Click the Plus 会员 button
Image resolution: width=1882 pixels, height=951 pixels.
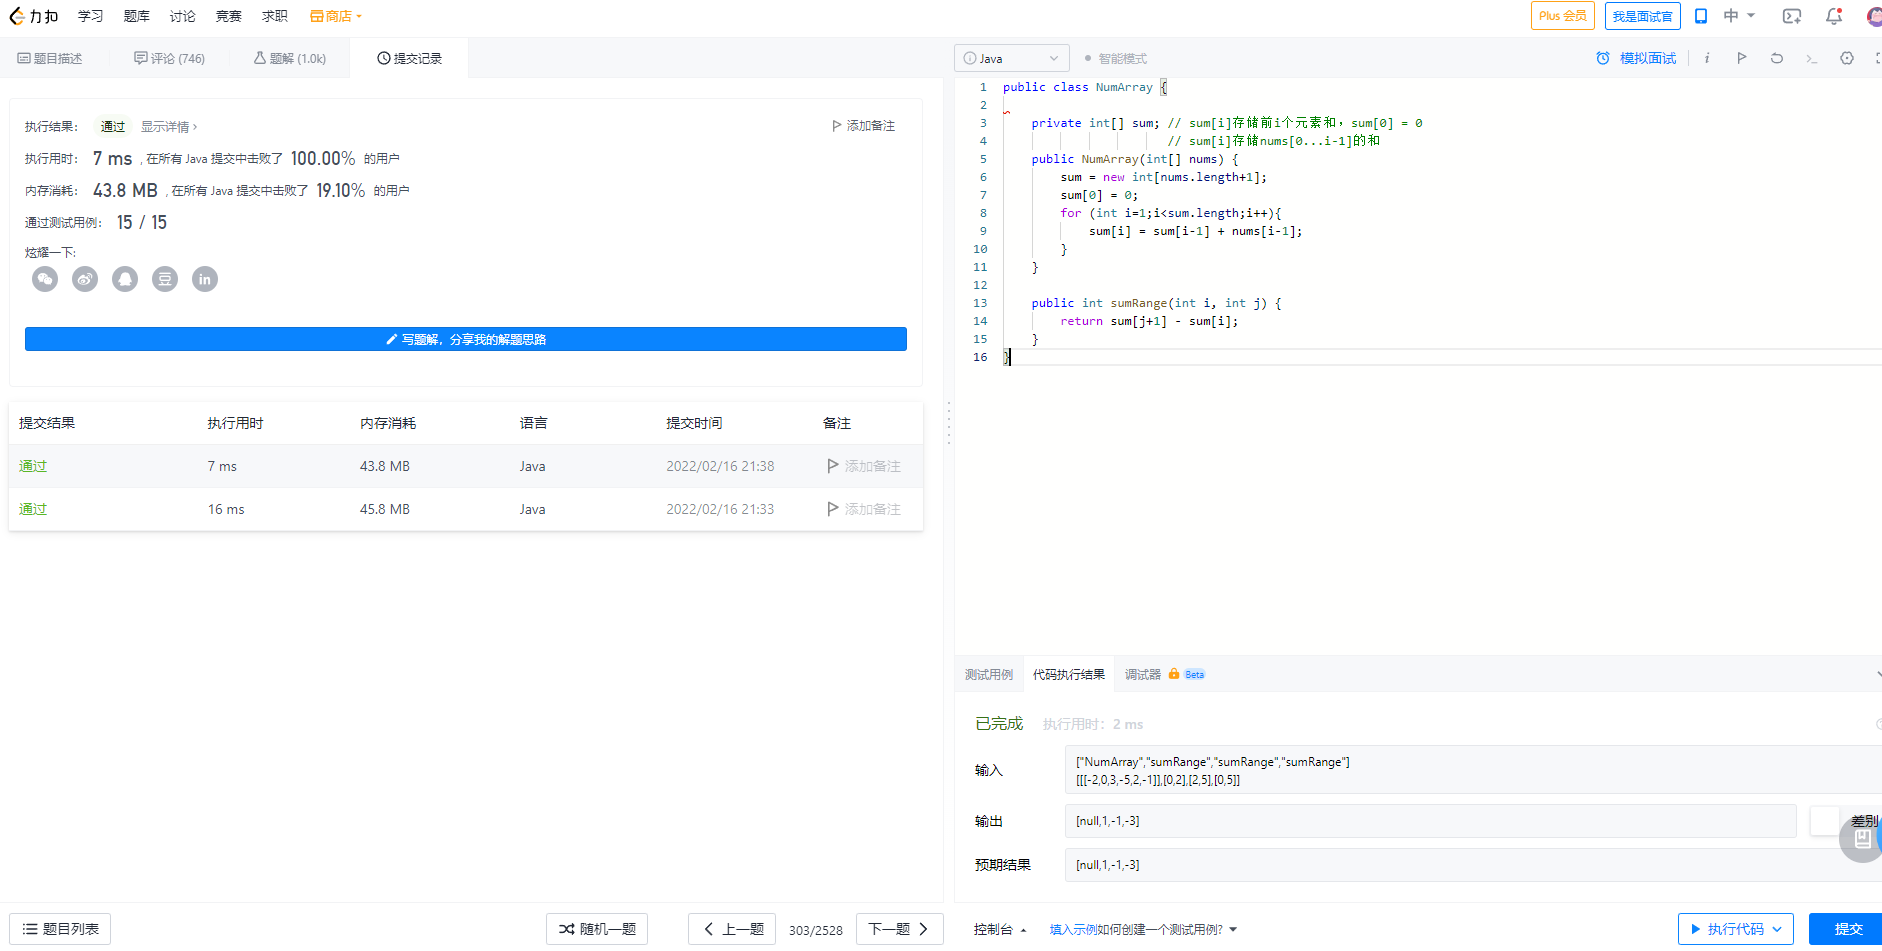(1562, 16)
